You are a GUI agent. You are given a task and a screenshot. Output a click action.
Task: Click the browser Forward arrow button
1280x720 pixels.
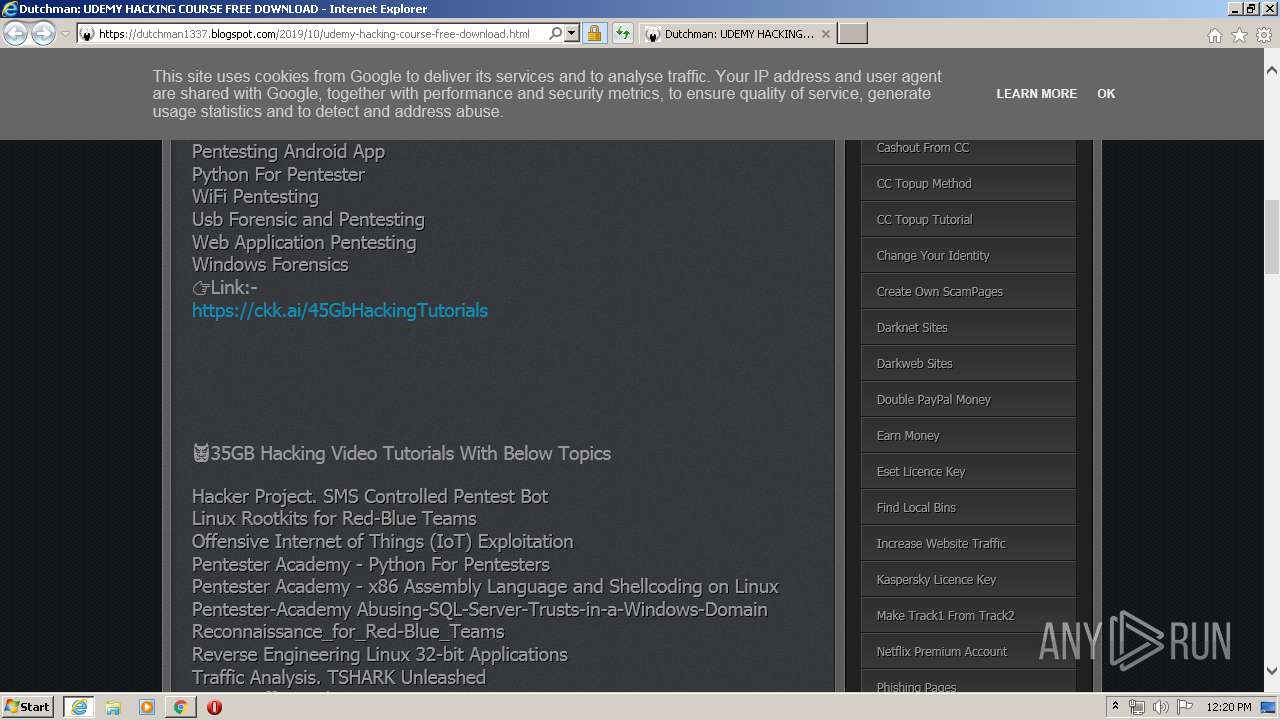coord(43,34)
